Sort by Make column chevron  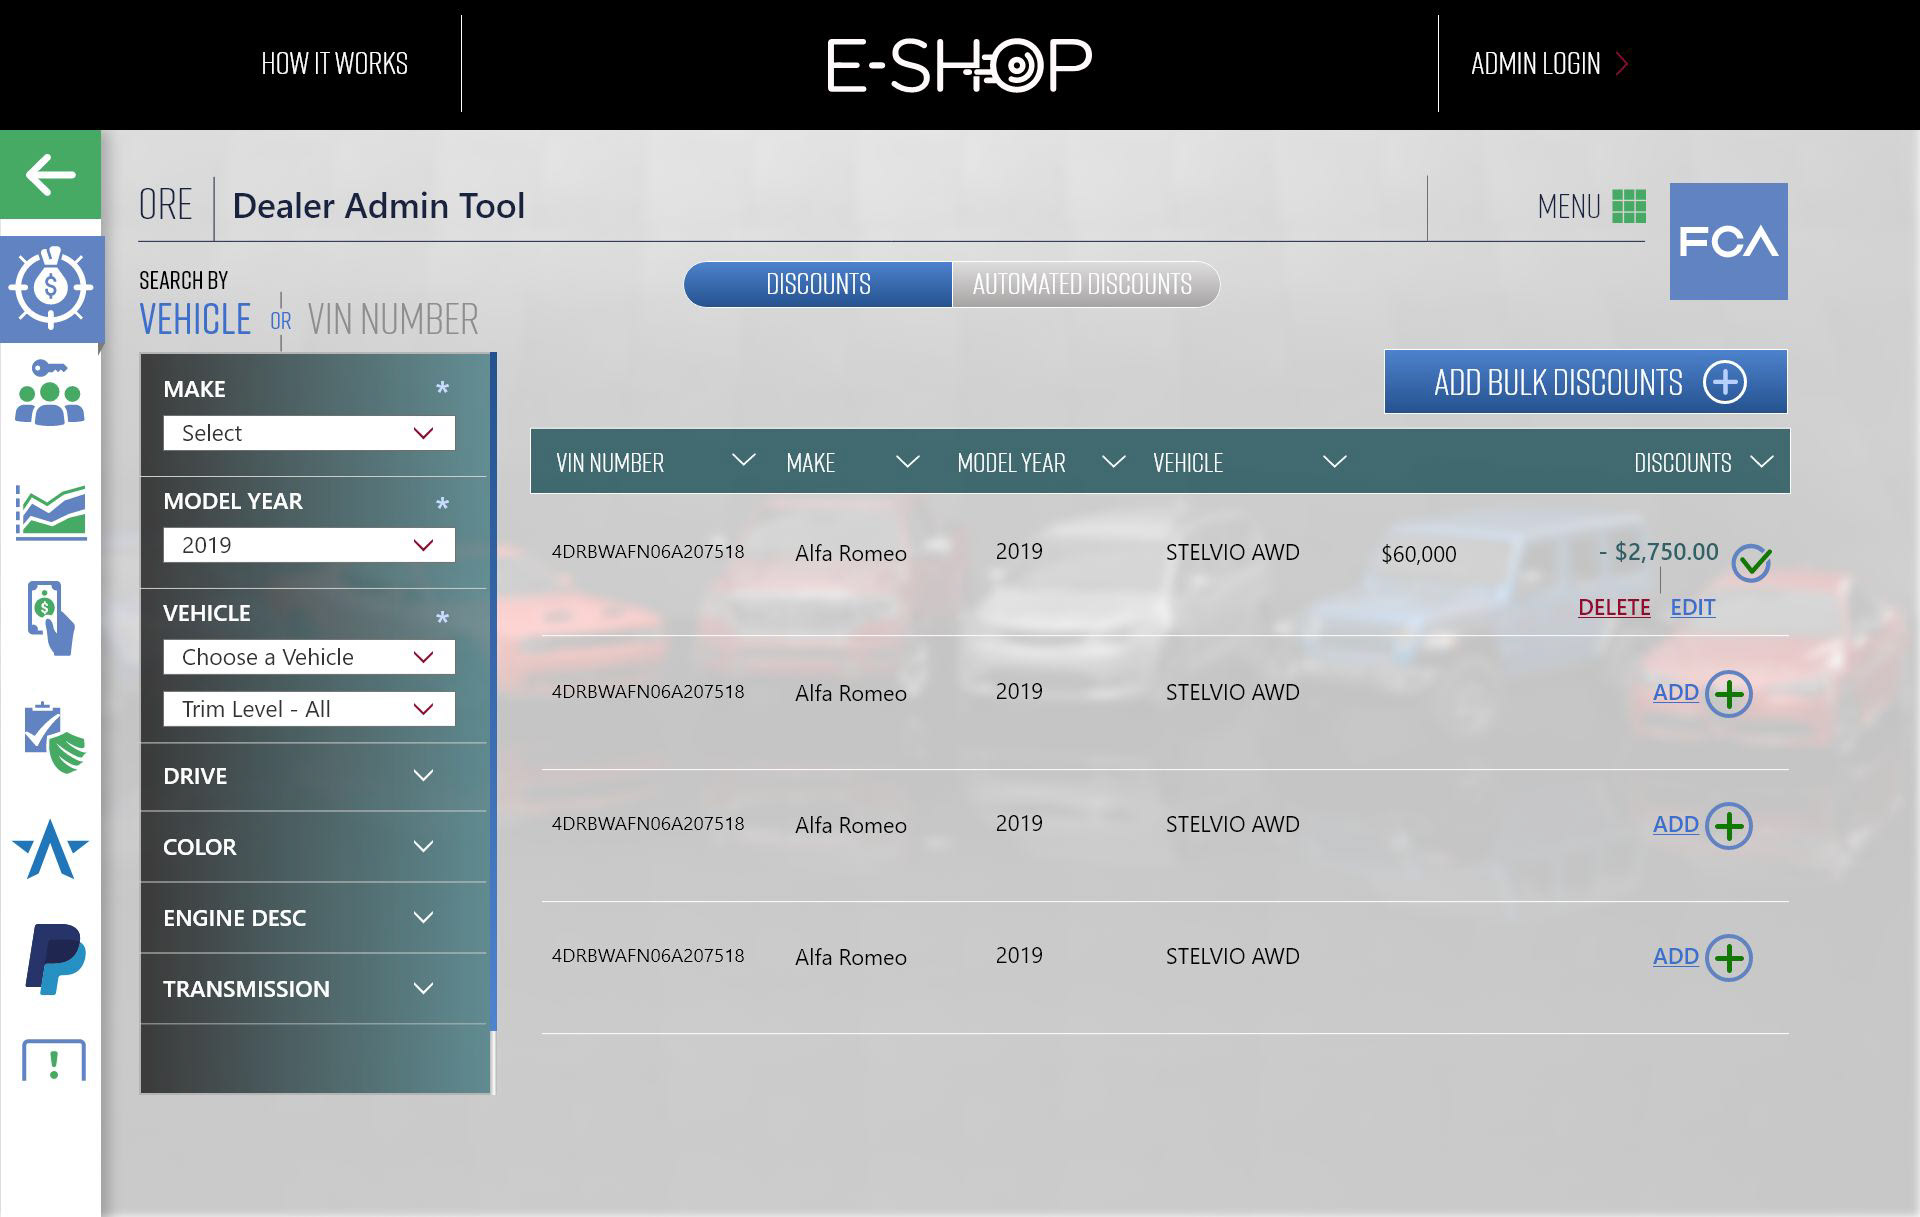coord(907,462)
